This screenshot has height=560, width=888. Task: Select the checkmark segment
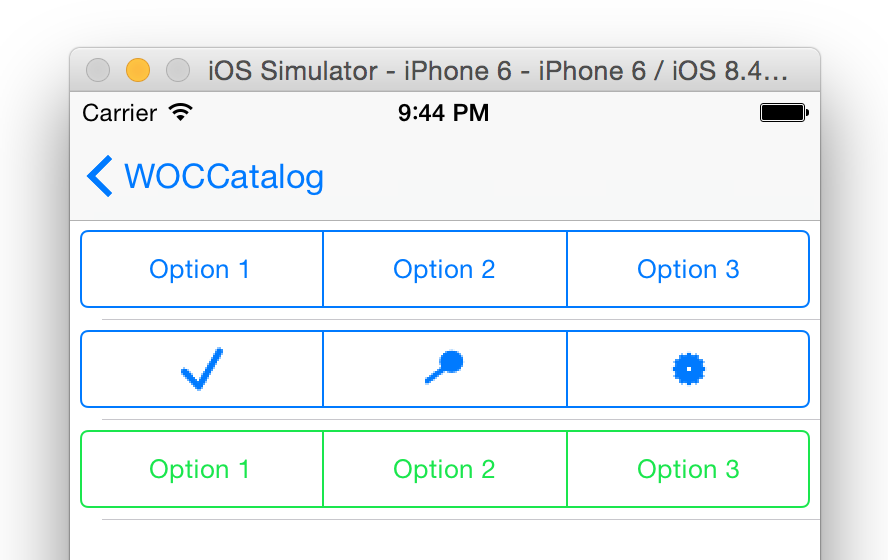coord(202,369)
